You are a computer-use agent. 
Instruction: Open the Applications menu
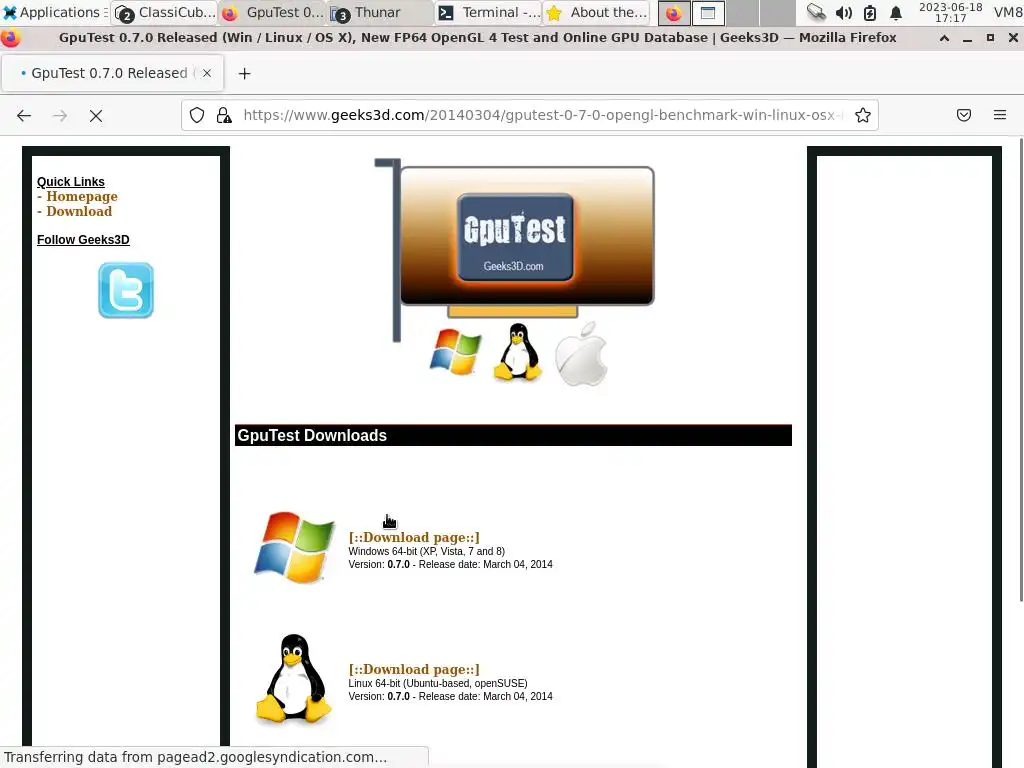(x=54, y=12)
